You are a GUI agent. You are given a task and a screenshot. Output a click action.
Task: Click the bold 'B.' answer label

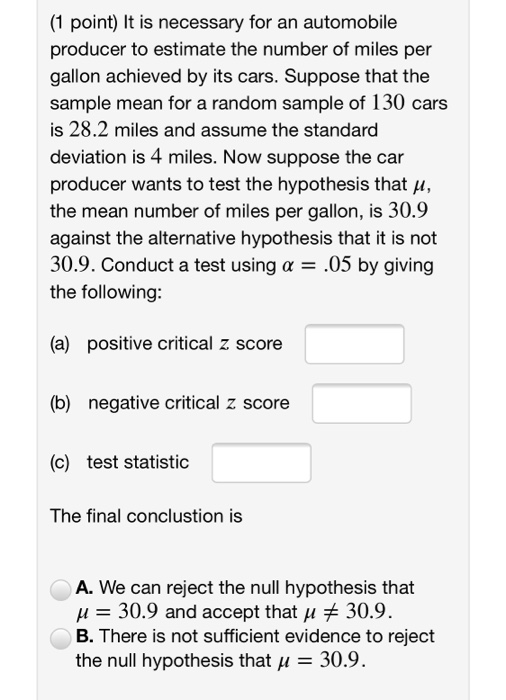pos(85,636)
